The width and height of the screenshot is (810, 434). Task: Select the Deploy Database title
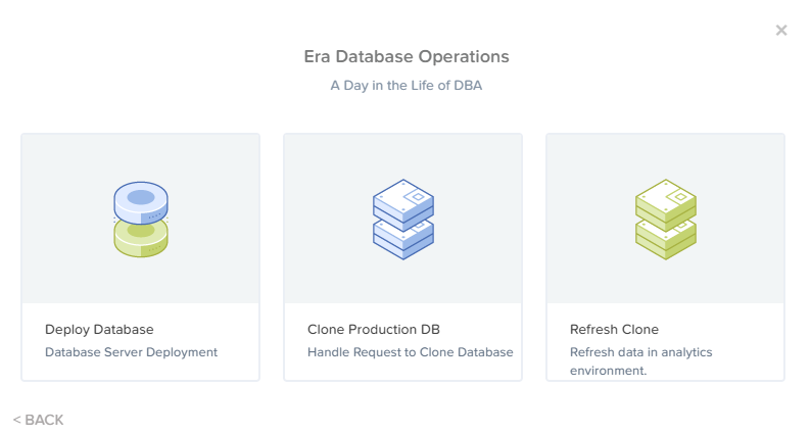click(x=99, y=330)
